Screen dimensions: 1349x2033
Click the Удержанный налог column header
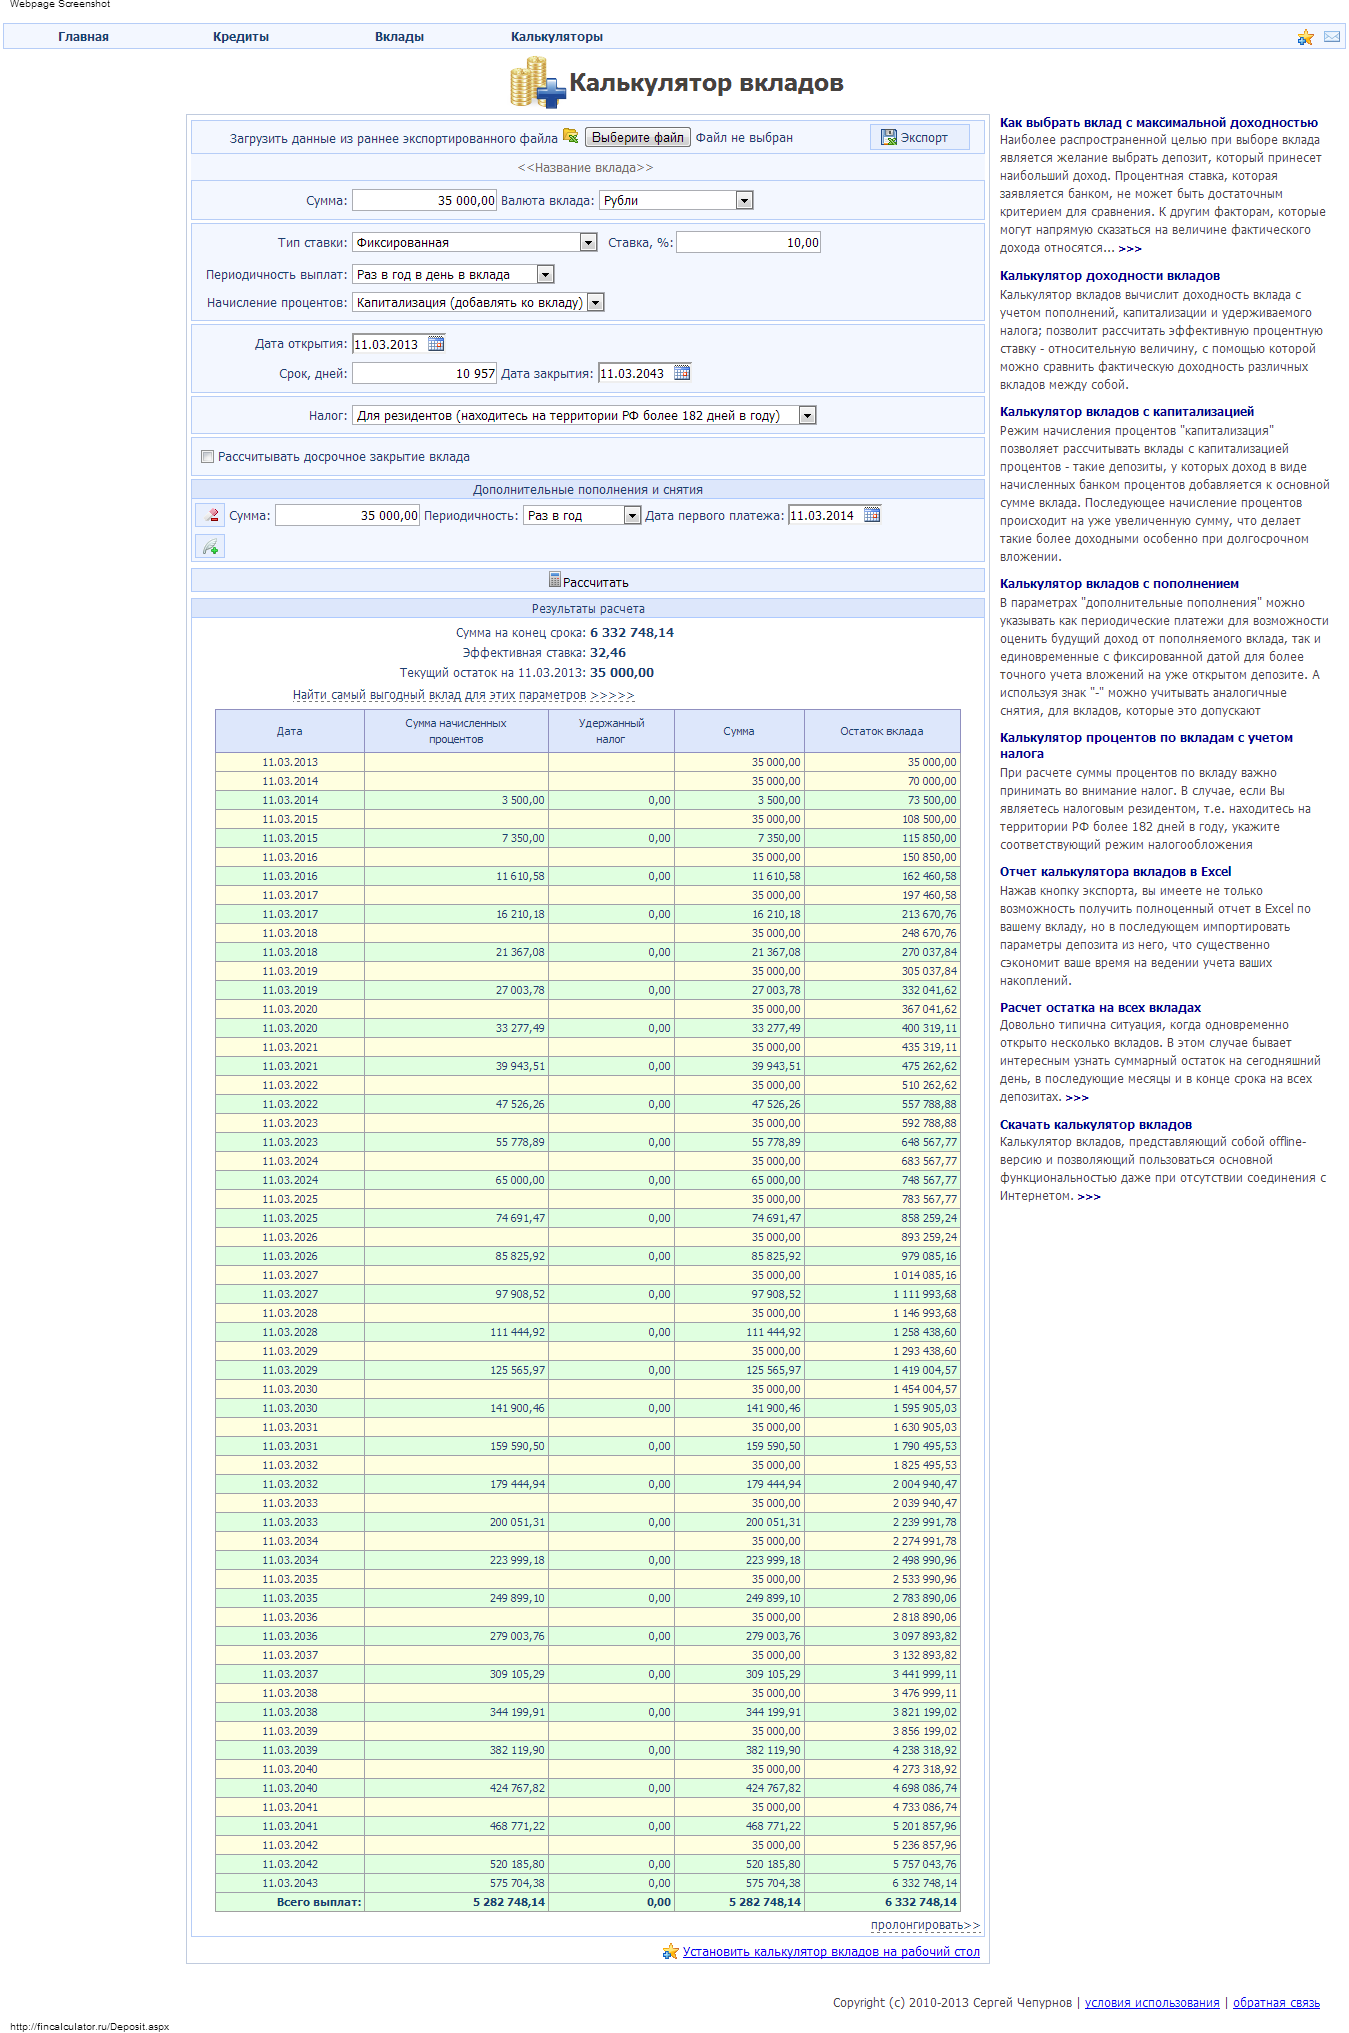pyautogui.click(x=611, y=731)
